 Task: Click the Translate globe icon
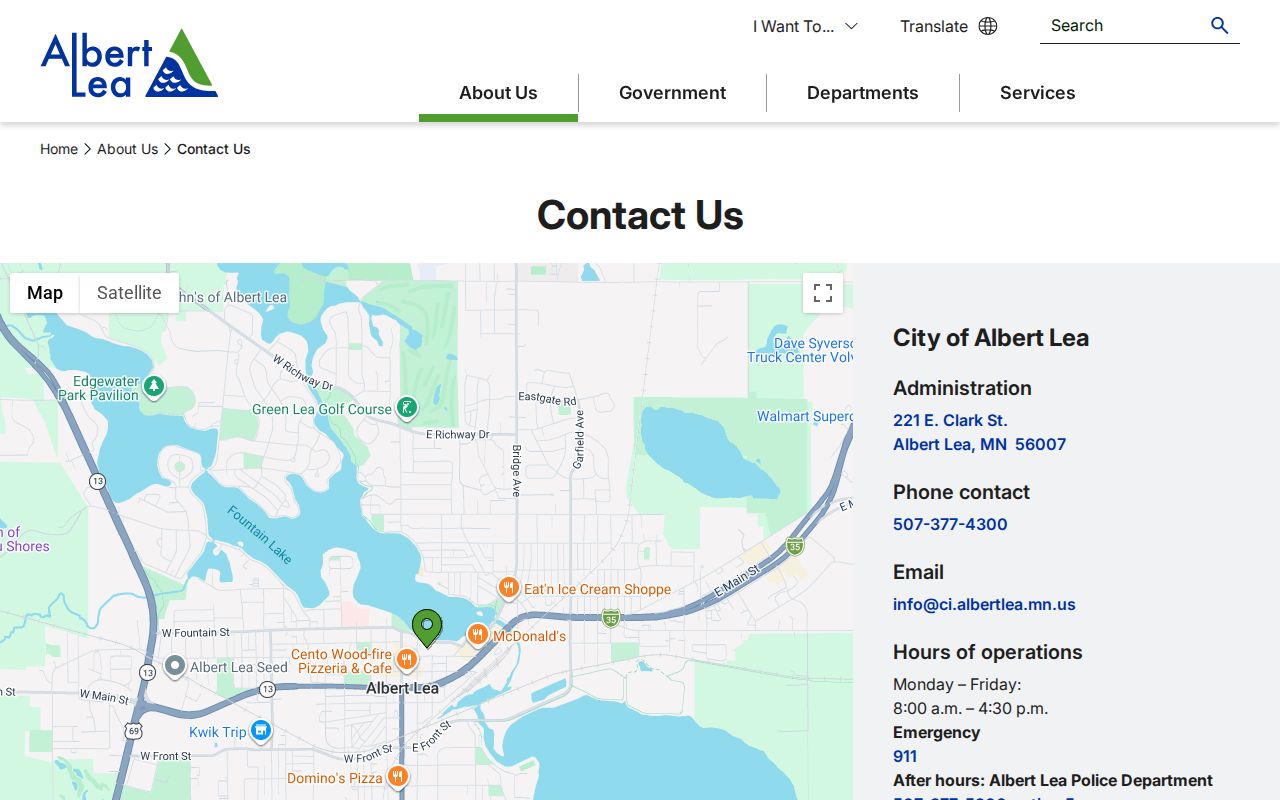(x=988, y=26)
